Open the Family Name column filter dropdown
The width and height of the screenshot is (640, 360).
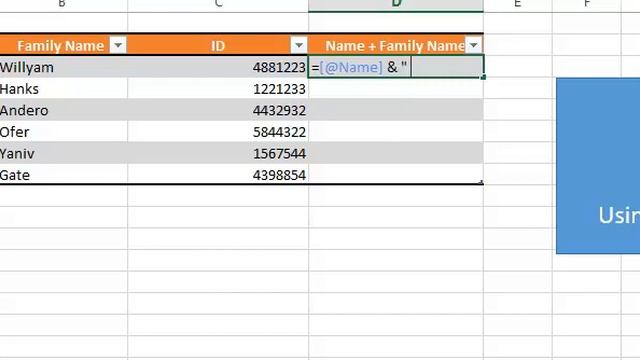[x=118, y=45]
